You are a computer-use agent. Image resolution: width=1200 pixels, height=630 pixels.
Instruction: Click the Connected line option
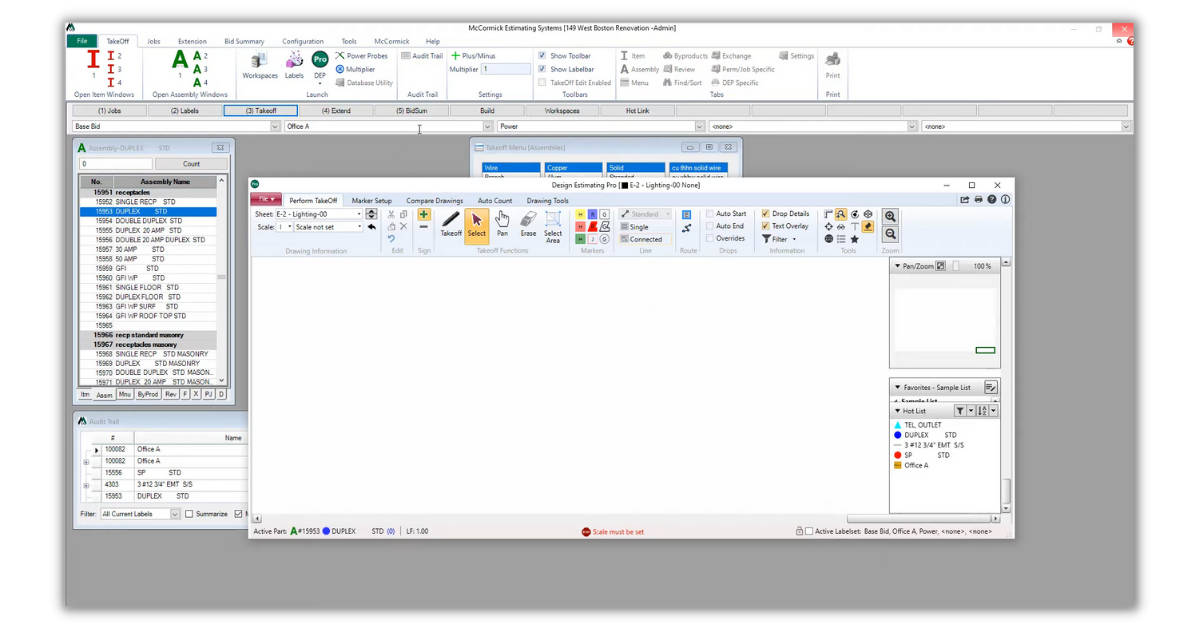tap(646, 239)
